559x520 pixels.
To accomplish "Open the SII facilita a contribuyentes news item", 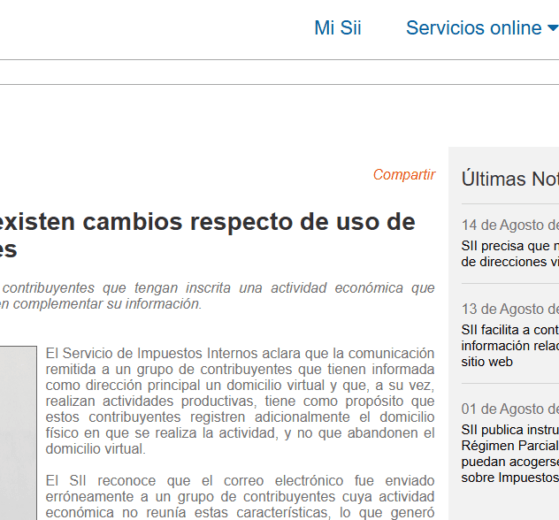I will coord(510,345).
